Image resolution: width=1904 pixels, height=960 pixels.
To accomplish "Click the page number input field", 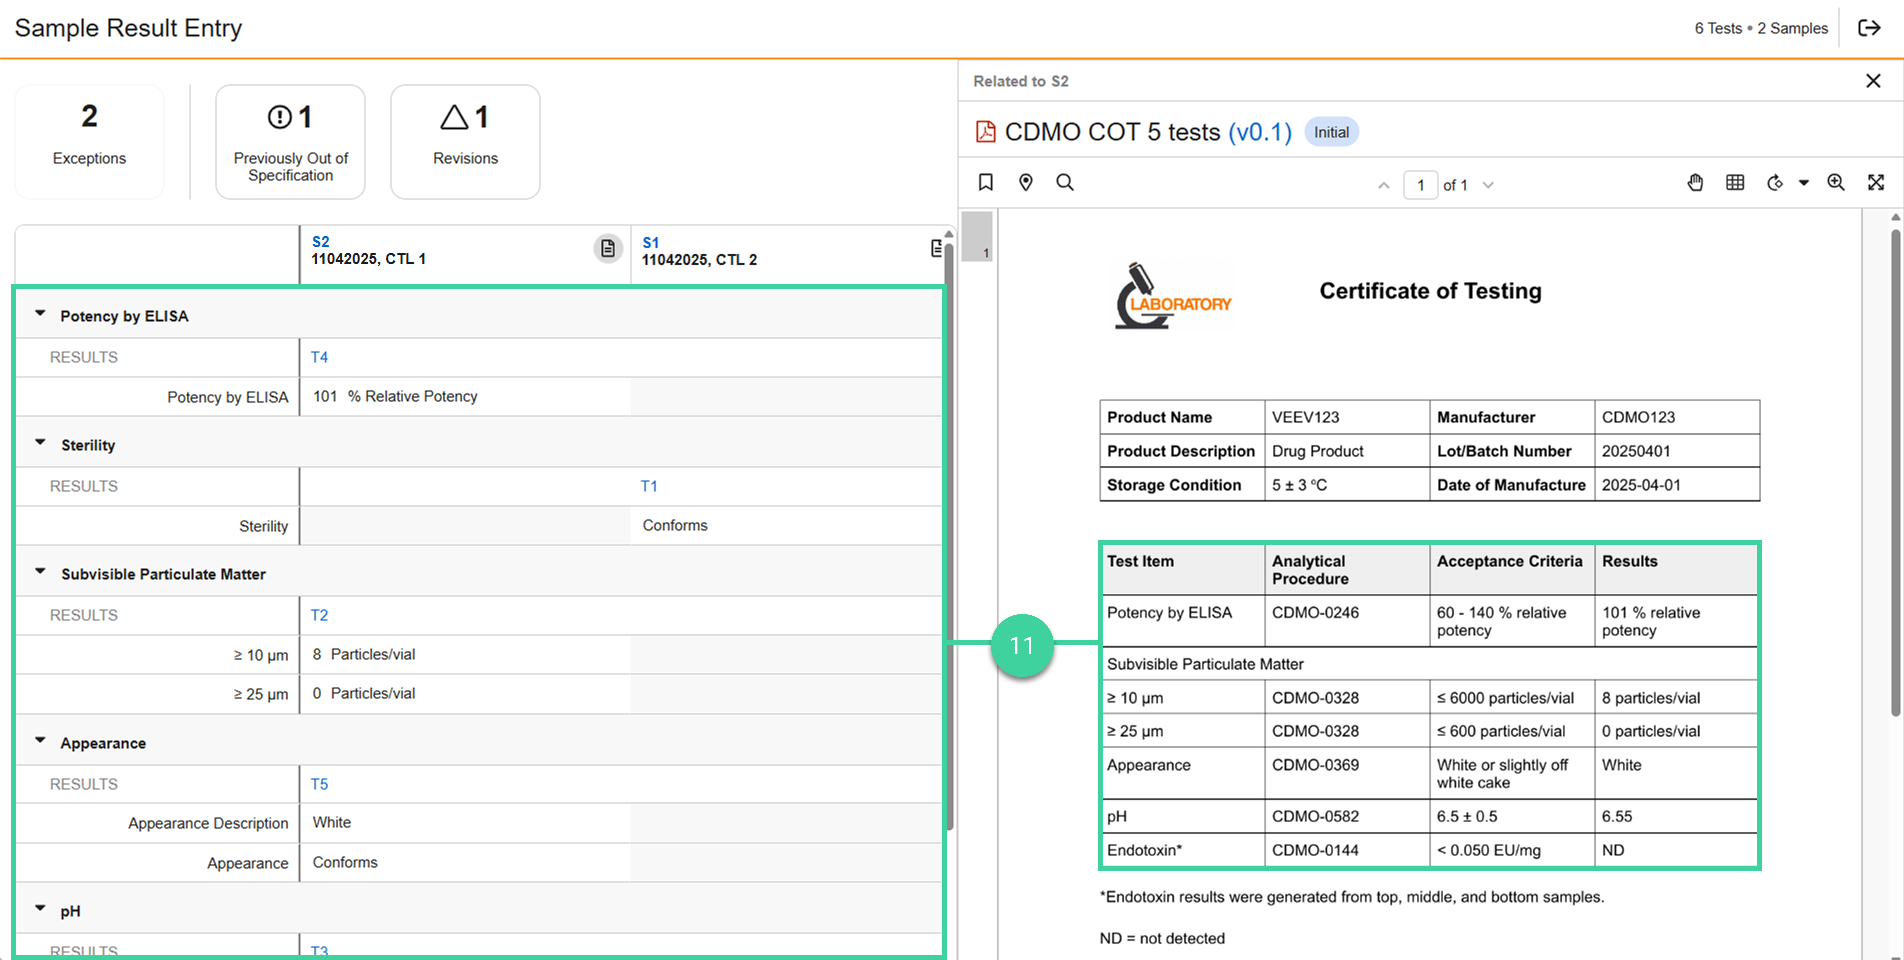I will coord(1420,185).
